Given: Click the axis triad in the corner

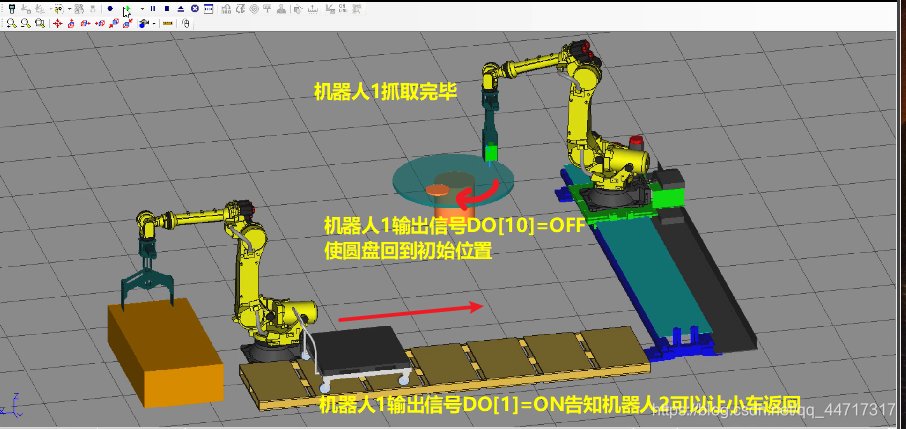Looking at the screenshot, I should pos(13,406).
